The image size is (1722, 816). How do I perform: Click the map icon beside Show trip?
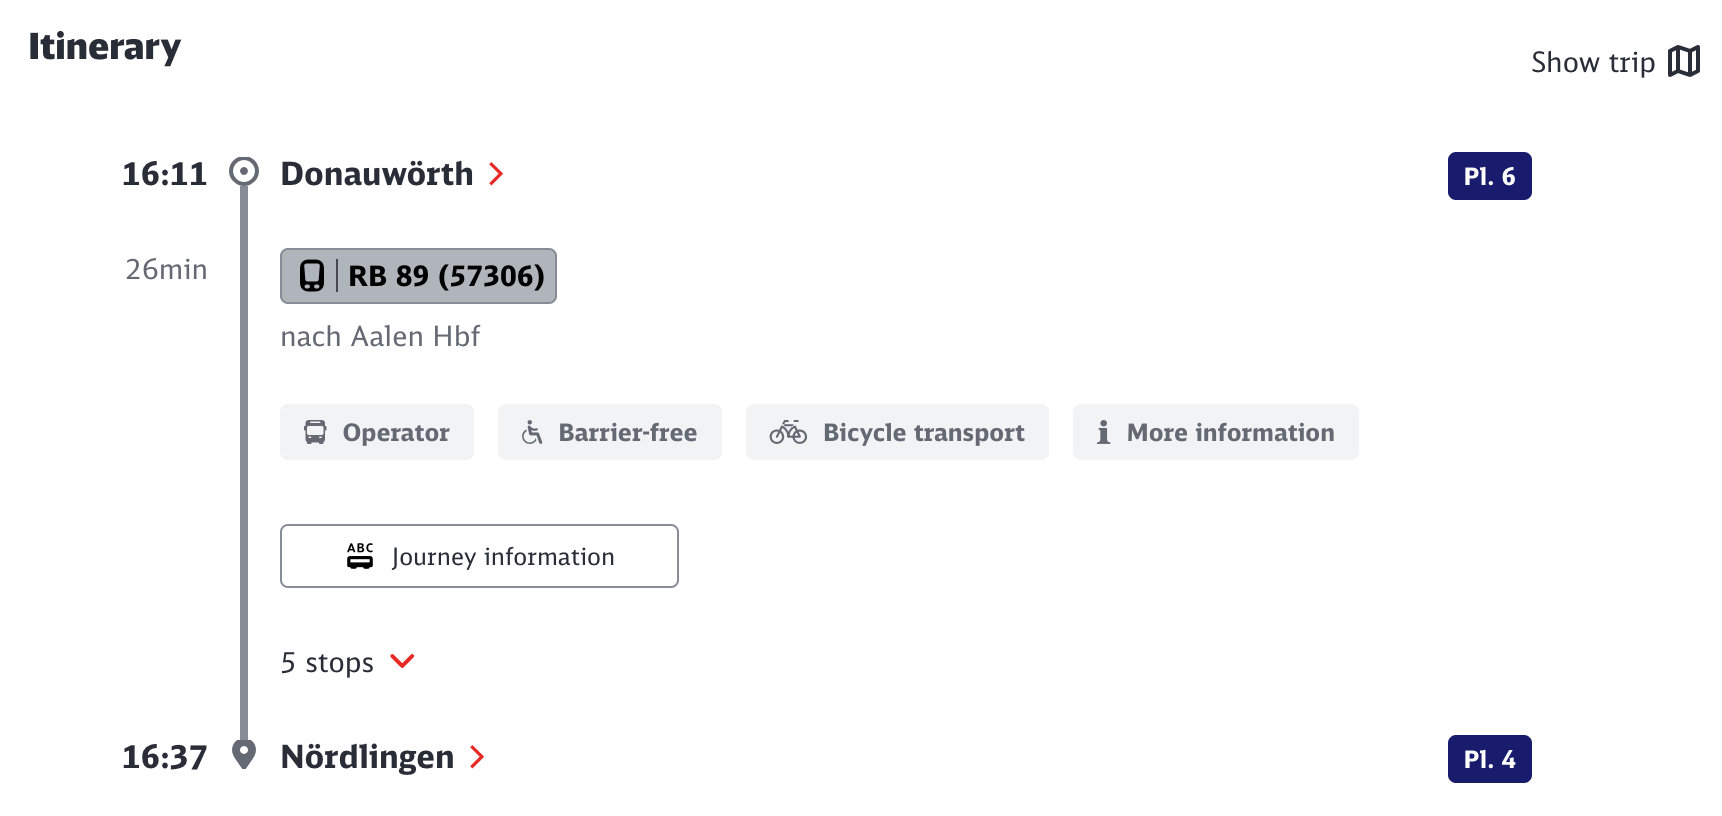click(1684, 62)
